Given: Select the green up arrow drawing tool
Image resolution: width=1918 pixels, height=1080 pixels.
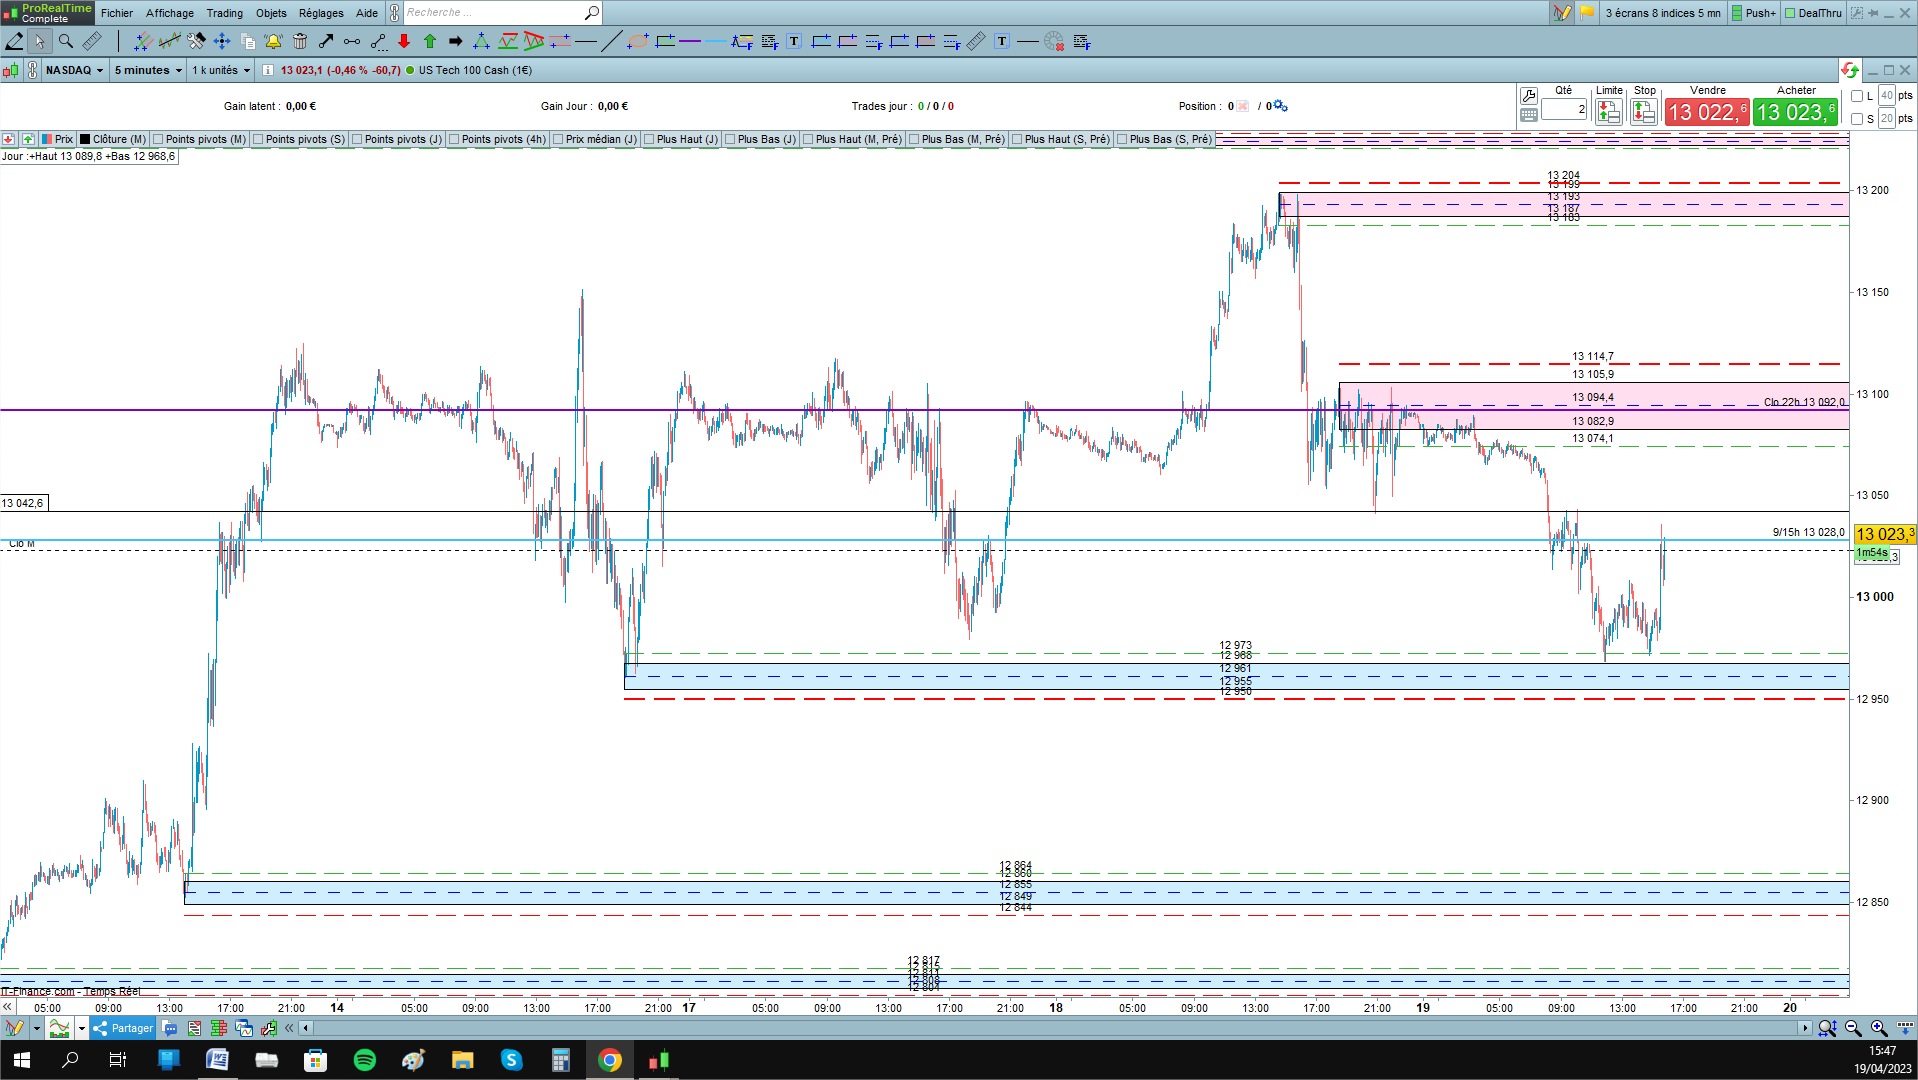Looking at the screenshot, I should pos(430,41).
